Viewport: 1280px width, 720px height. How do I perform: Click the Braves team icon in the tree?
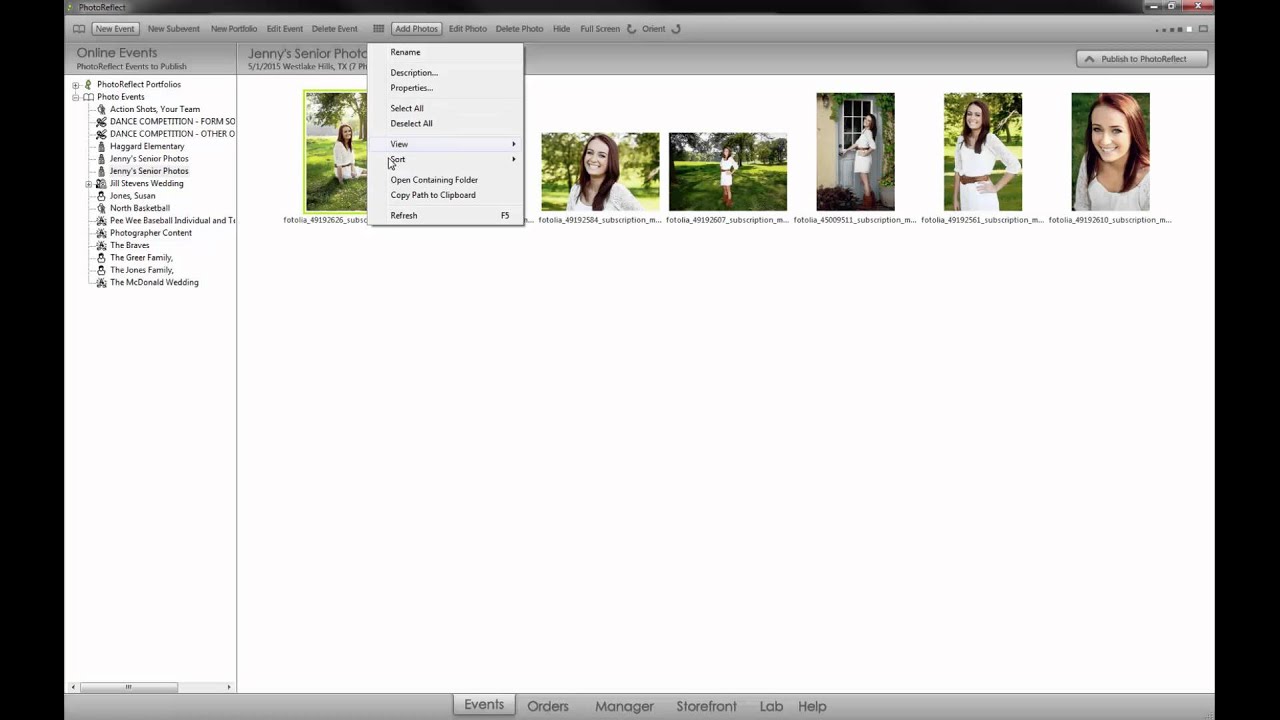tap(101, 245)
